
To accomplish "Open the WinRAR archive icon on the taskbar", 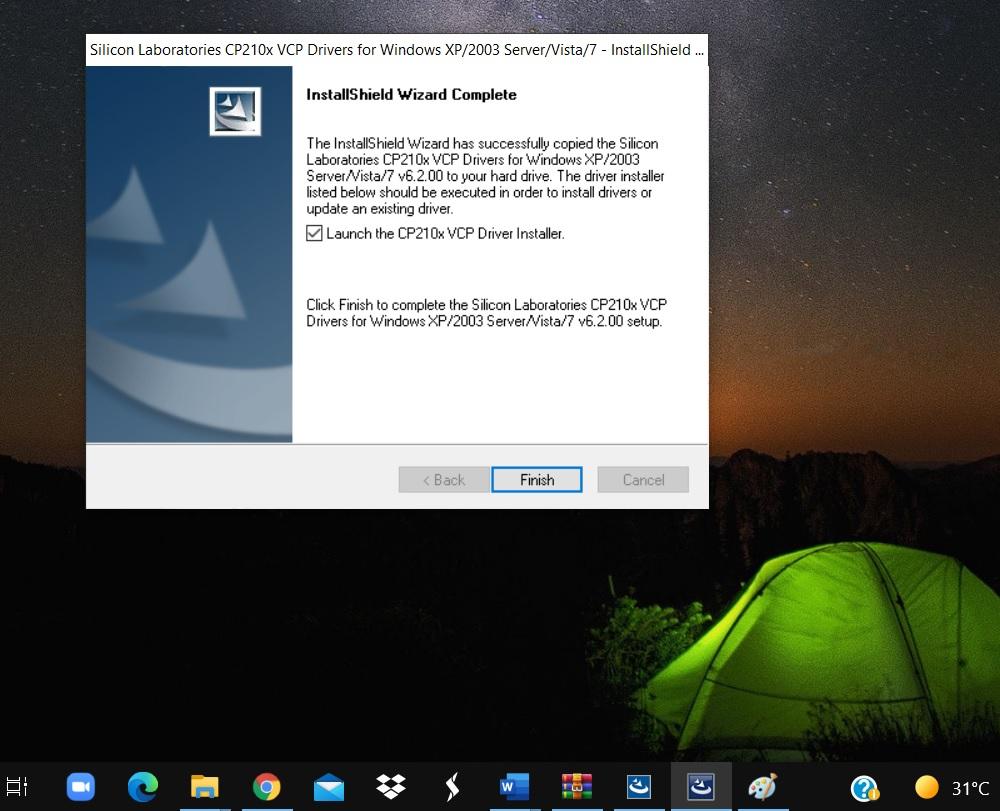I will tap(577, 787).
